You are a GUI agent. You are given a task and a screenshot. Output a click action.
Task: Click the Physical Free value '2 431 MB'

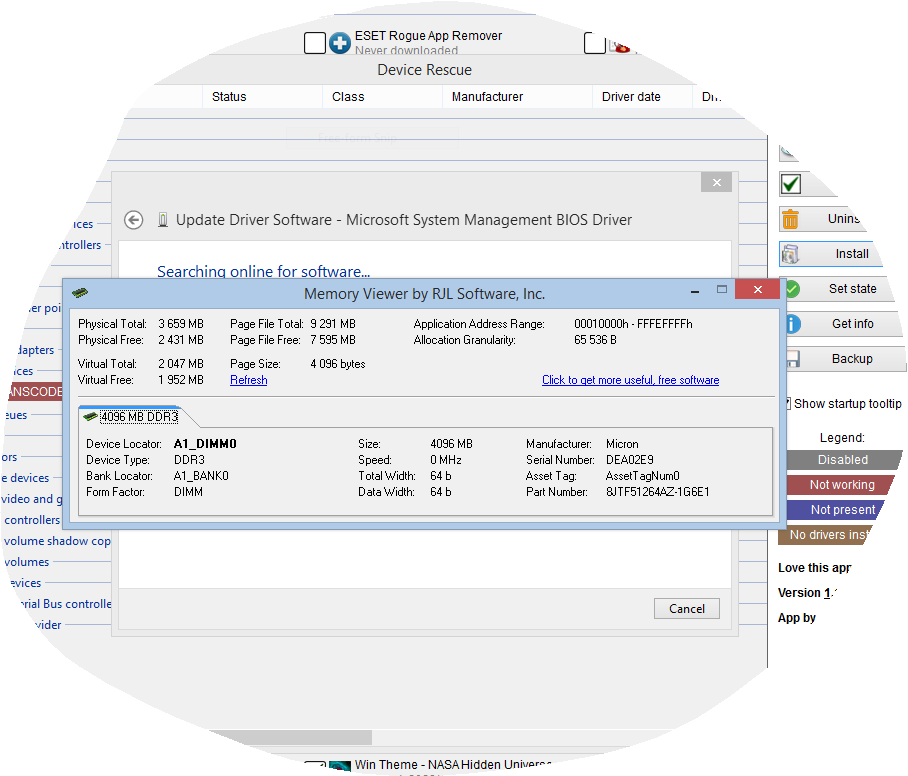[x=181, y=340]
